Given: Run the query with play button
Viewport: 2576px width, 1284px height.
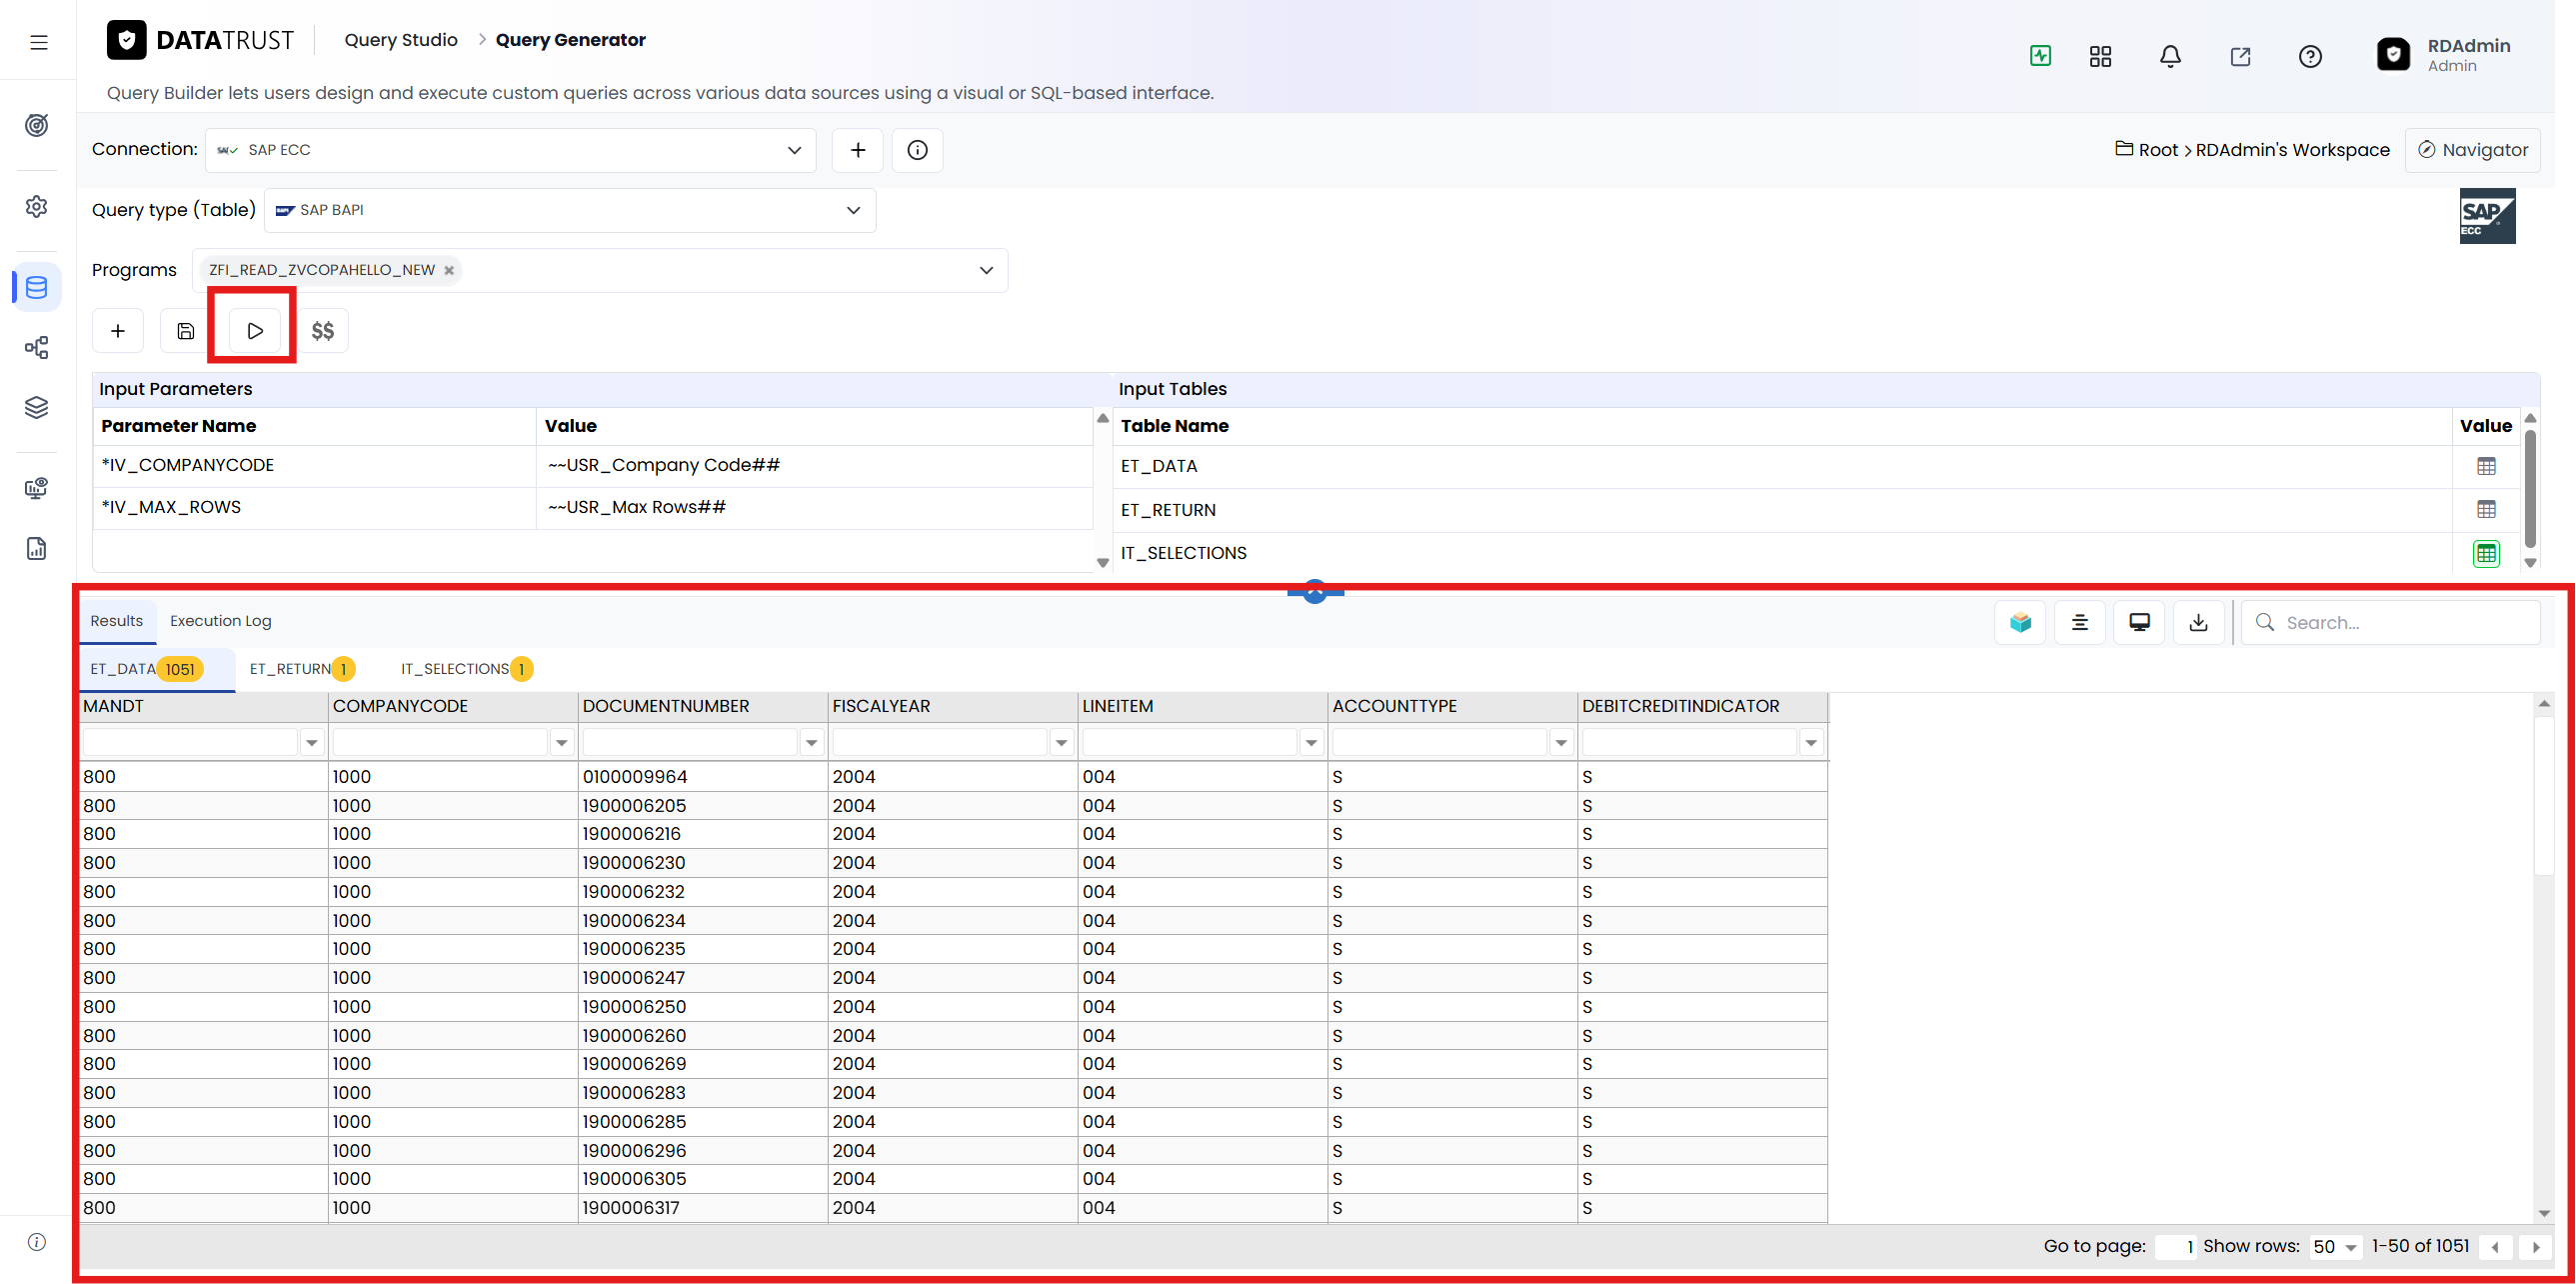Looking at the screenshot, I should point(255,331).
